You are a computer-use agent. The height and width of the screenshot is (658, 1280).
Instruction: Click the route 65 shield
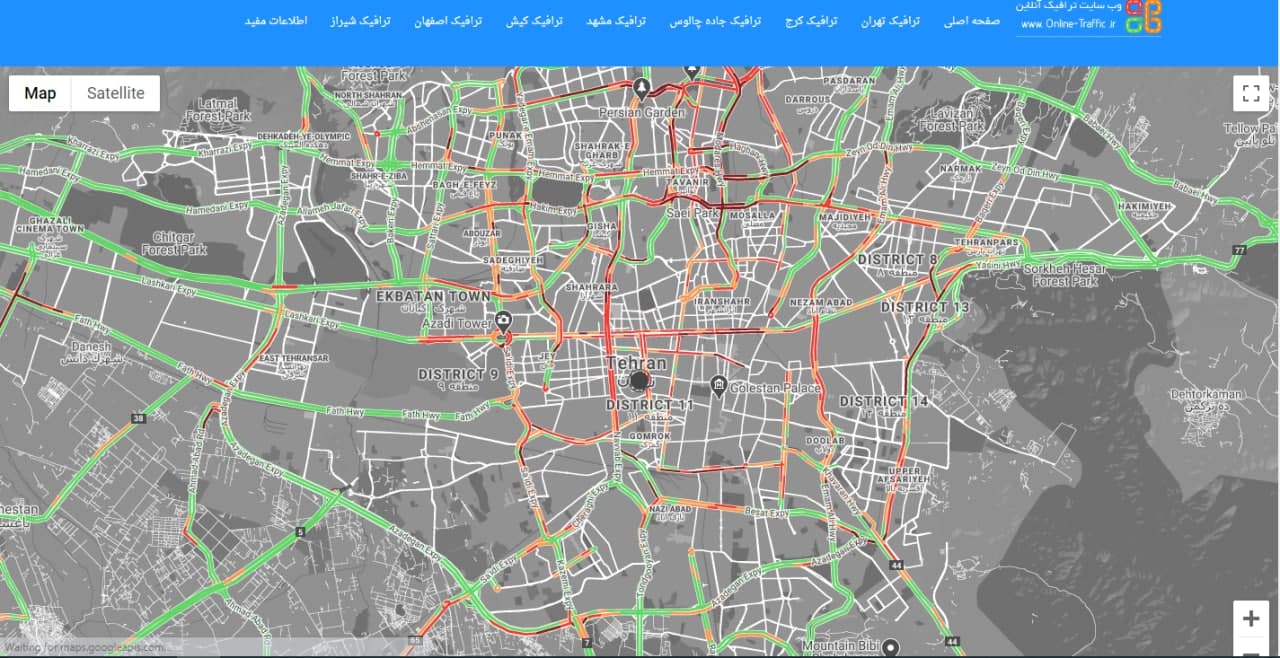click(414, 640)
